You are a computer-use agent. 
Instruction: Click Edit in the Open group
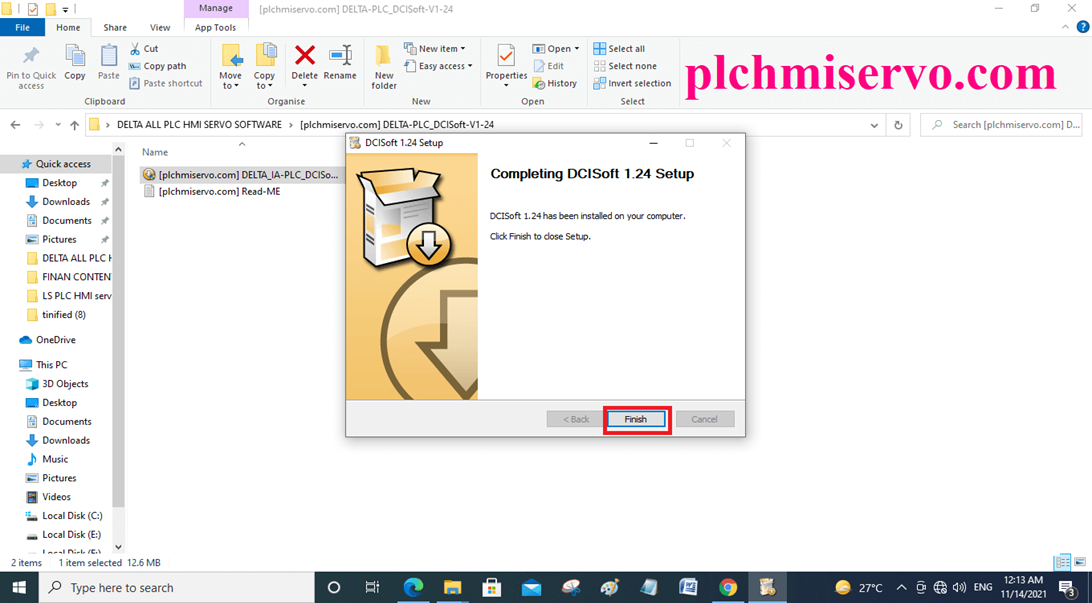coord(549,66)
